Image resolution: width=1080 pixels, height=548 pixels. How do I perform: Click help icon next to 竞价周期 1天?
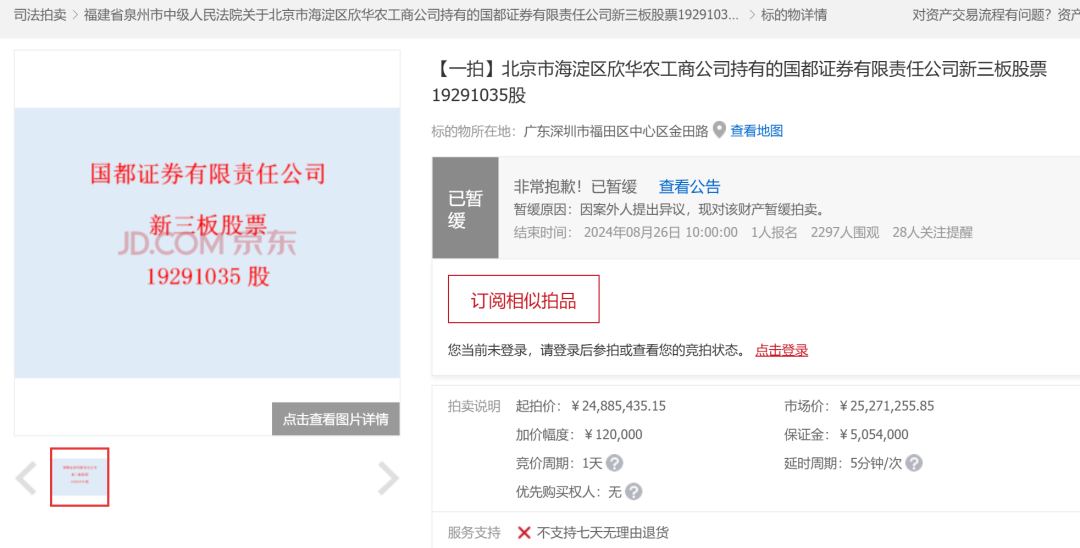point(614,463)
